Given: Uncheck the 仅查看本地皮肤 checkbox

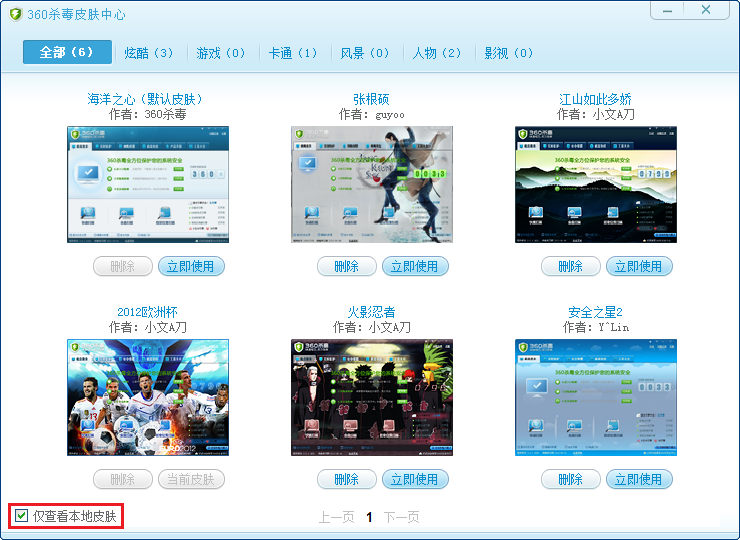Looking at the screenshot, I should (x=21, y=516).
